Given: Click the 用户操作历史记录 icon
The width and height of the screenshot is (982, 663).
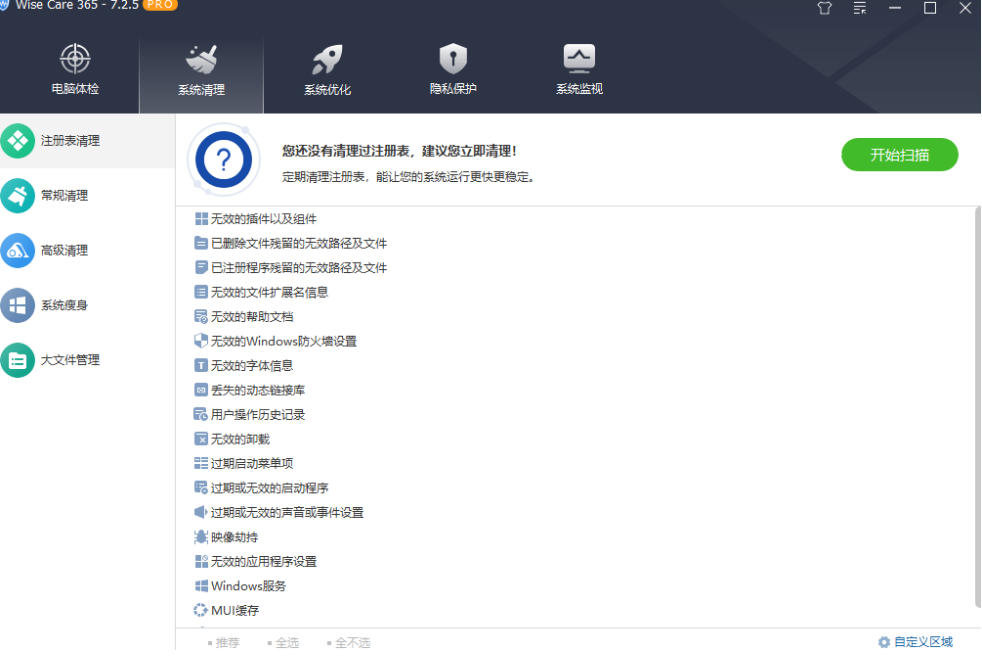Looking at the screenshot, I should (x=201, y=414).
